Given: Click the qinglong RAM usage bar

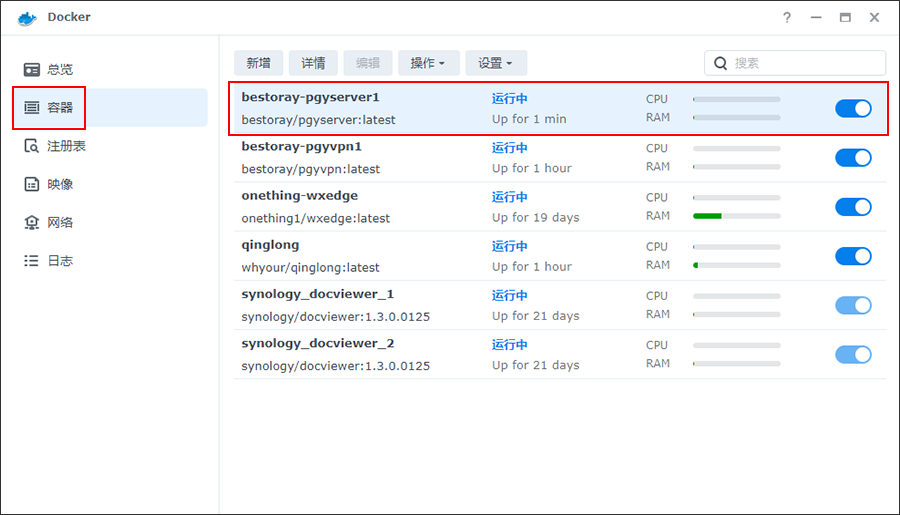Looking at the screenshot, I should tap(736, 265).
